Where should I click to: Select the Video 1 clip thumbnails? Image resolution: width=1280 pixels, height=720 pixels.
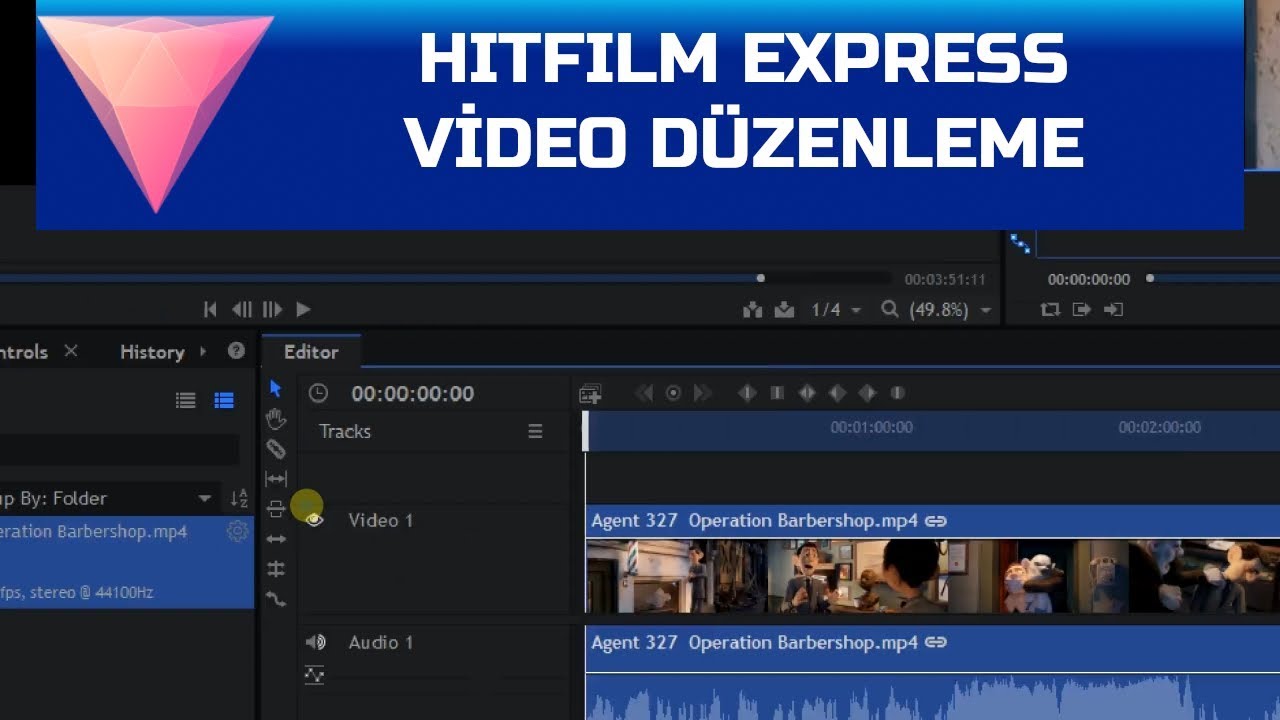[x=932, y=576]
